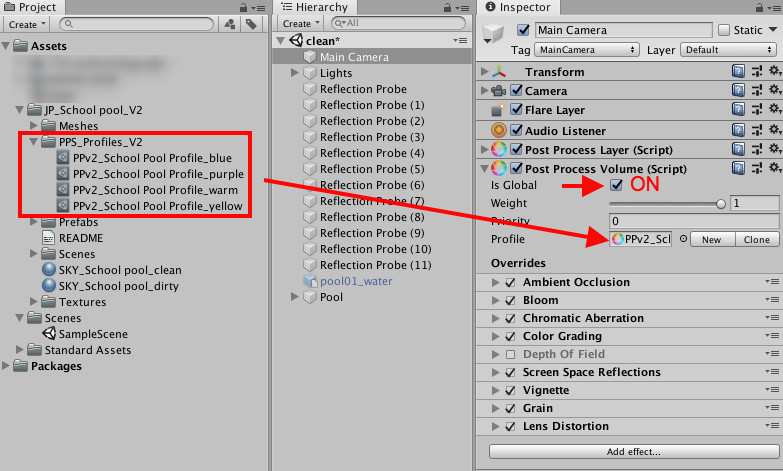The width and height of the screenshot is (783, 471).
Task: Enable Depth Of Field override
Action: pos(510,354)
